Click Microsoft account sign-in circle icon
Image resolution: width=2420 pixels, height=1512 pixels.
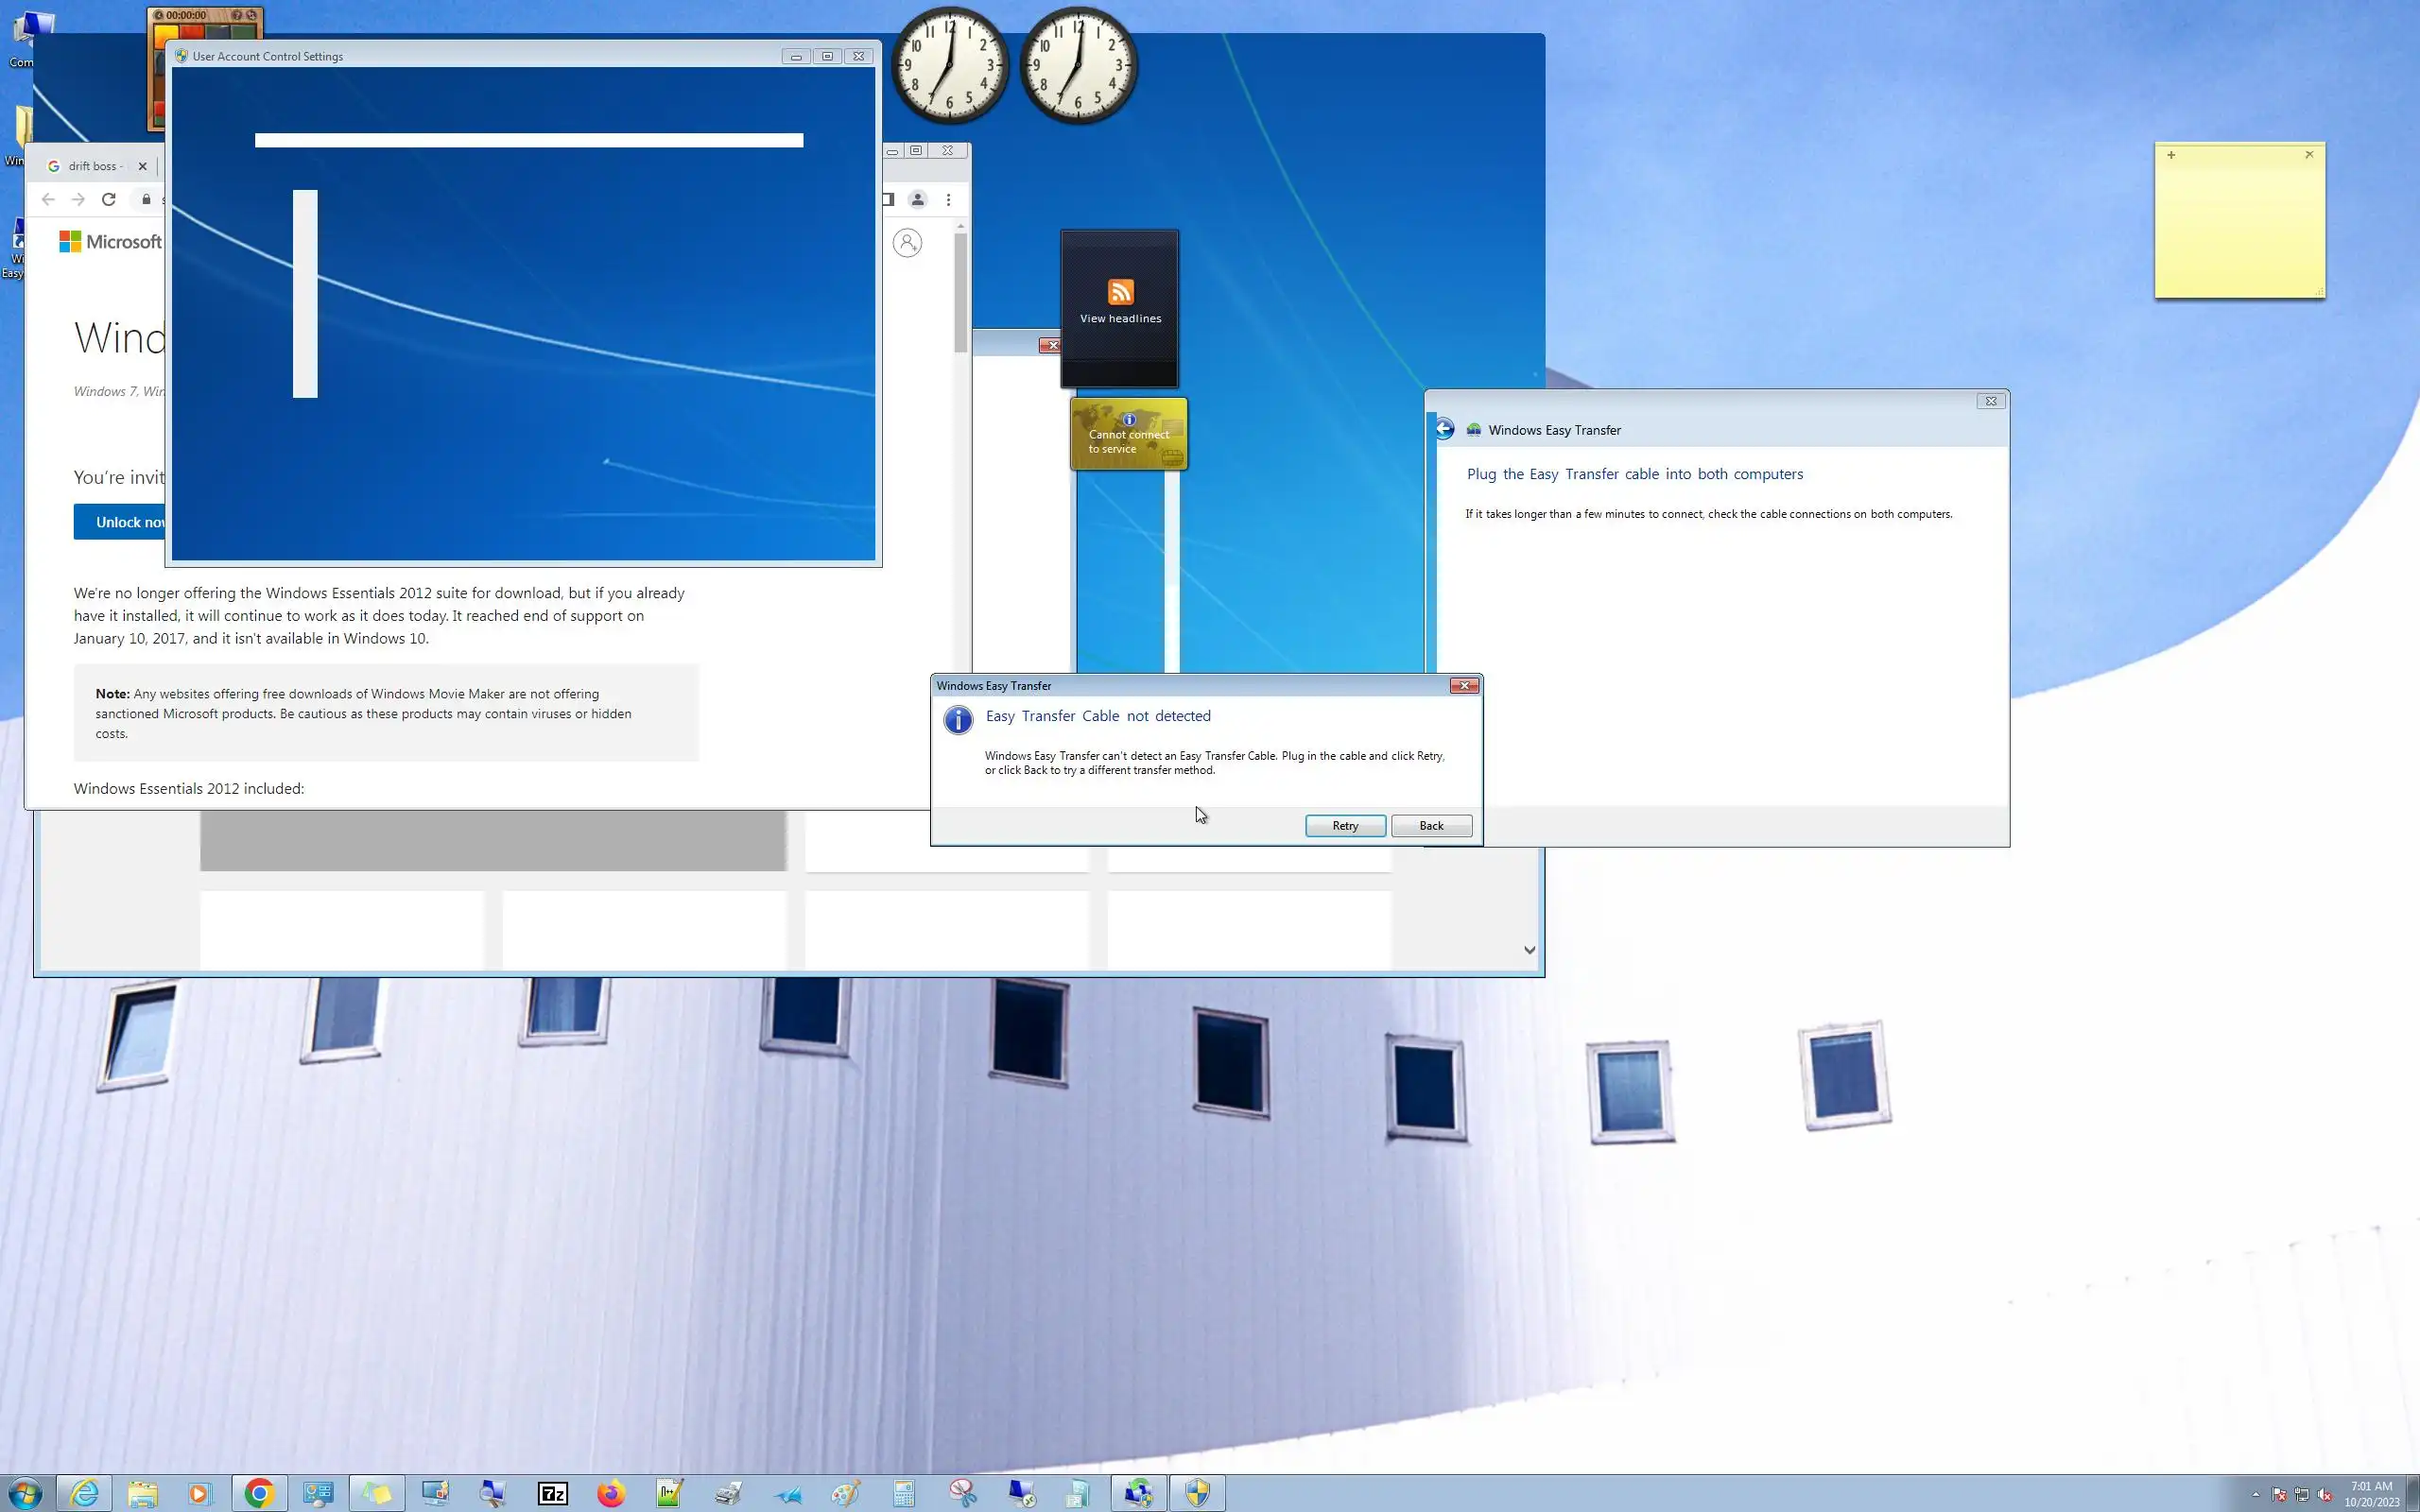point(907,243)
